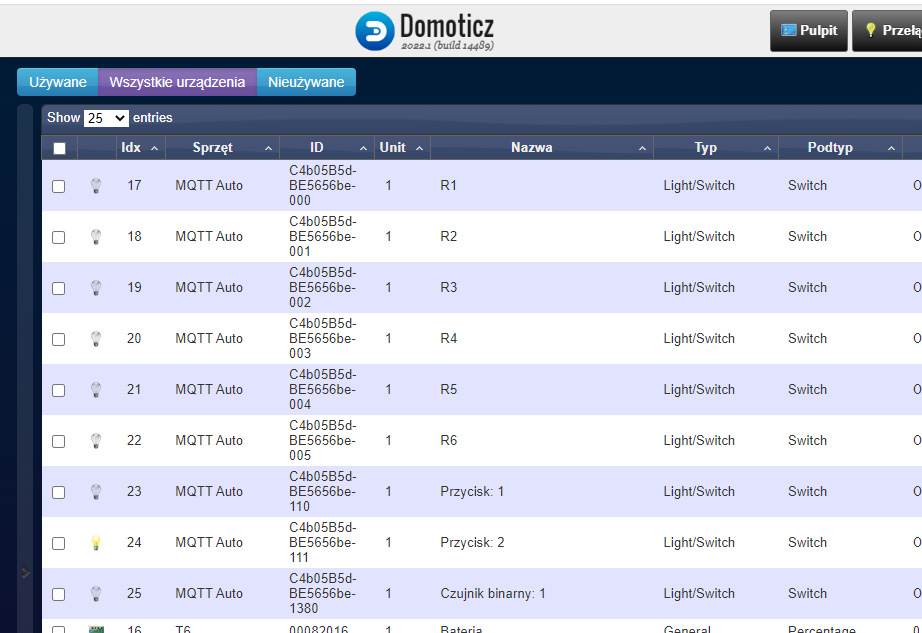Toggle the select-all checkbox in table header
The width and height of the screenshot is (922, 633).
(x=59, y=148)
